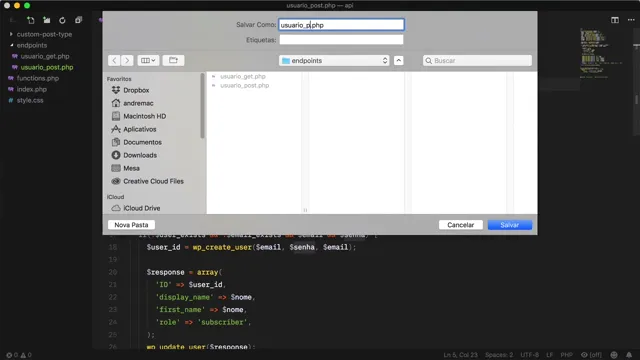Screen dimensions: 640x360
Task: Open usuario_get.php in the explorer tree
Action: 45,56
